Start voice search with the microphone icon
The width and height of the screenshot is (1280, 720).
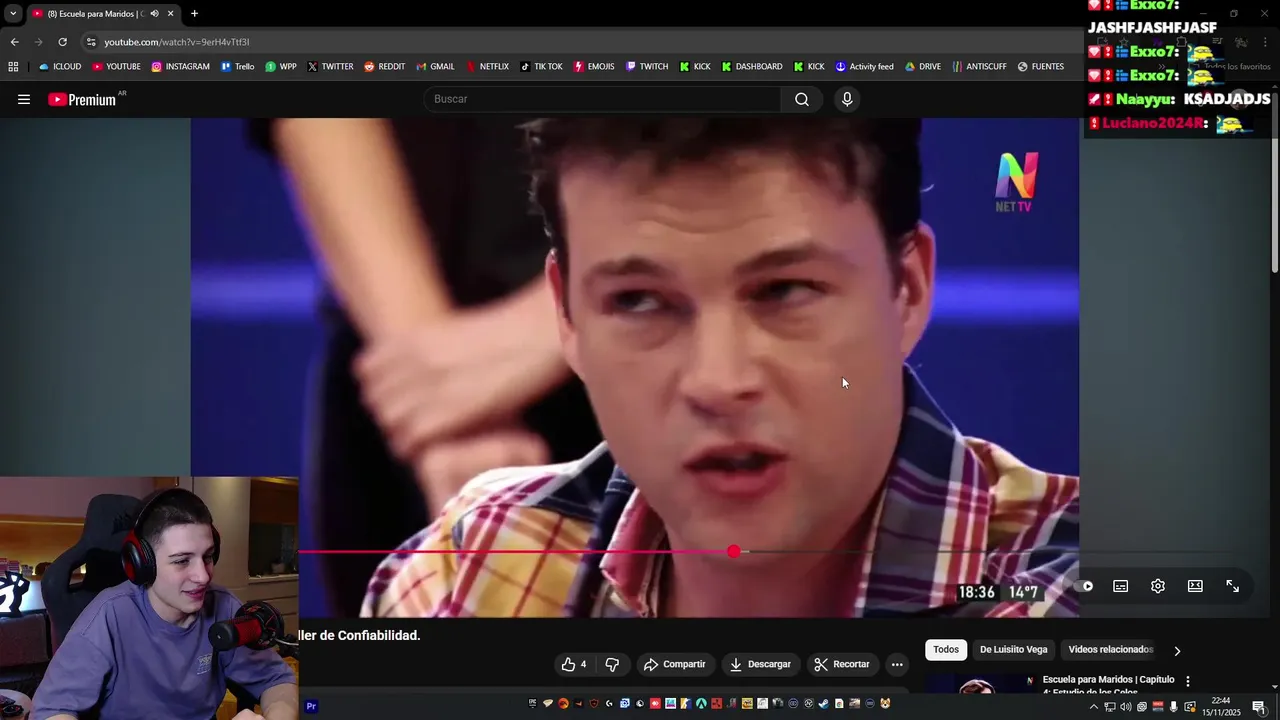[847, 99]
